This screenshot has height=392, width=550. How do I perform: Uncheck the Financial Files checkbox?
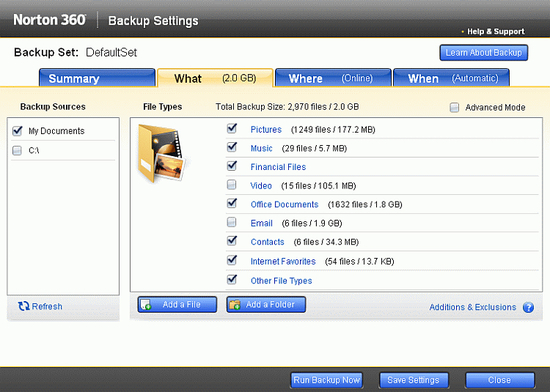click(x=232, y=166)
